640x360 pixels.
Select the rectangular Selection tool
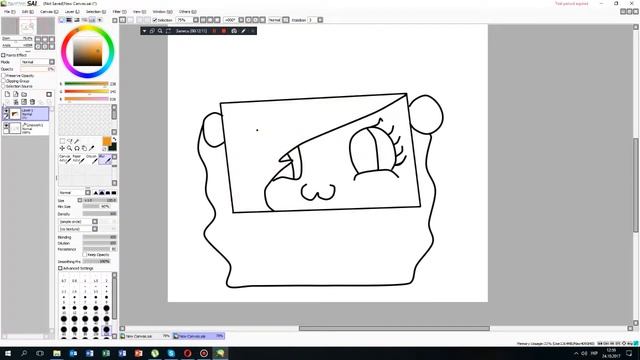[x=62, y=141]
